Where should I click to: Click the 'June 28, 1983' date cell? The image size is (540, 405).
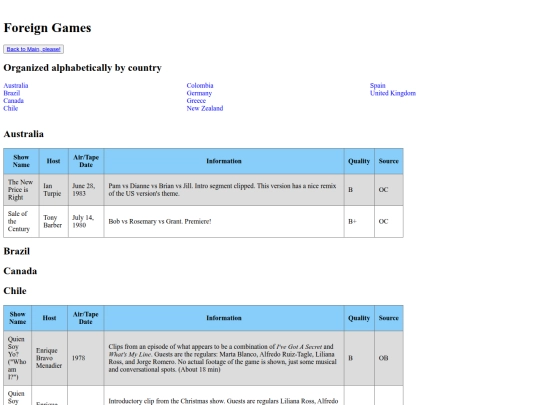(x=86, y=190)
